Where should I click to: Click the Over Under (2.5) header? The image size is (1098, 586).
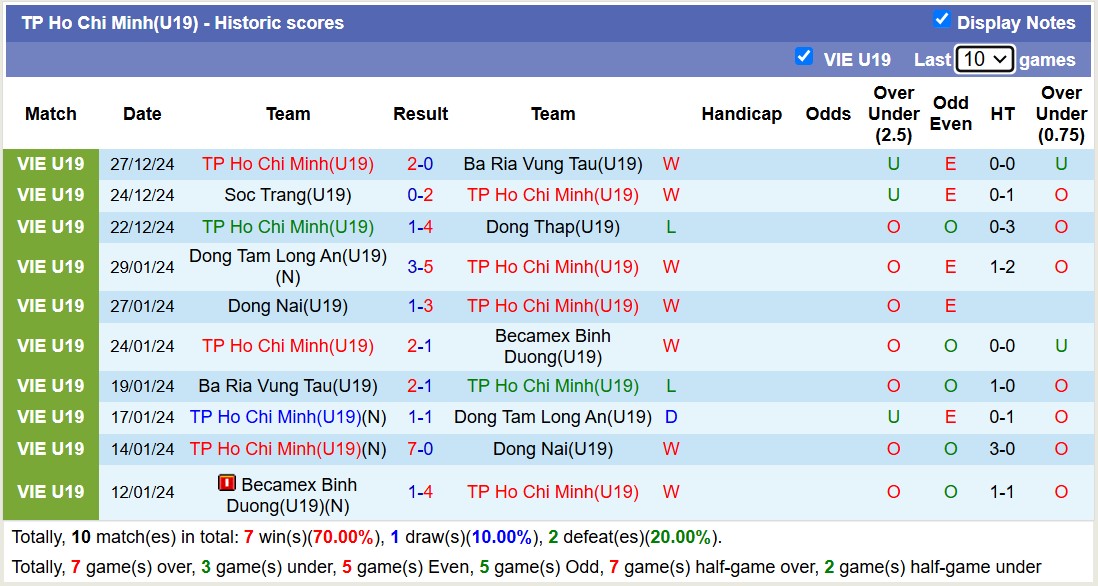pyautogui.click(x=892, y=114)
